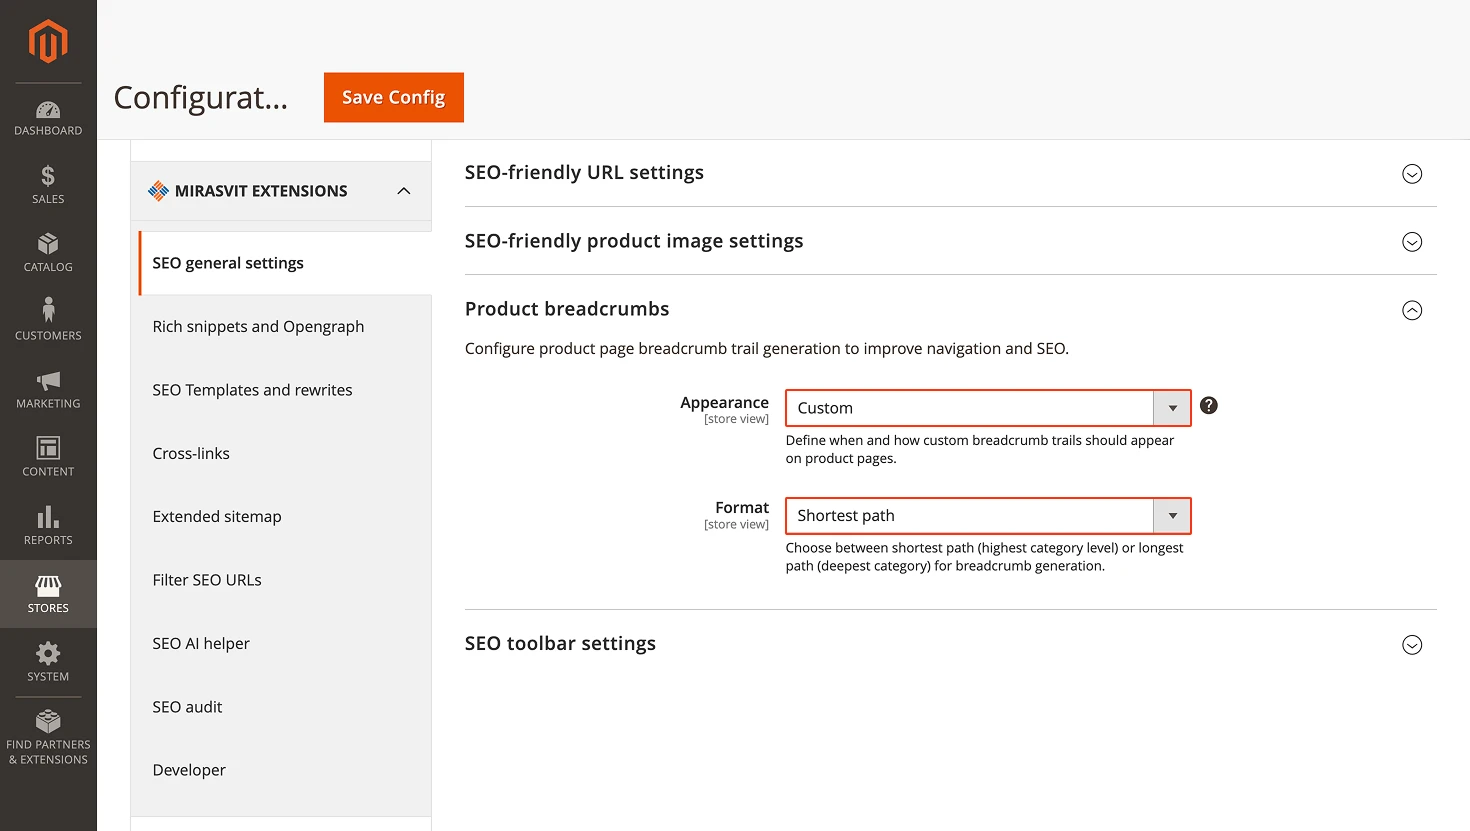The height and width of the screenshot is (831, 1470).
Task: Open the Marketing sidebar icon
Action: click(48, 388)
